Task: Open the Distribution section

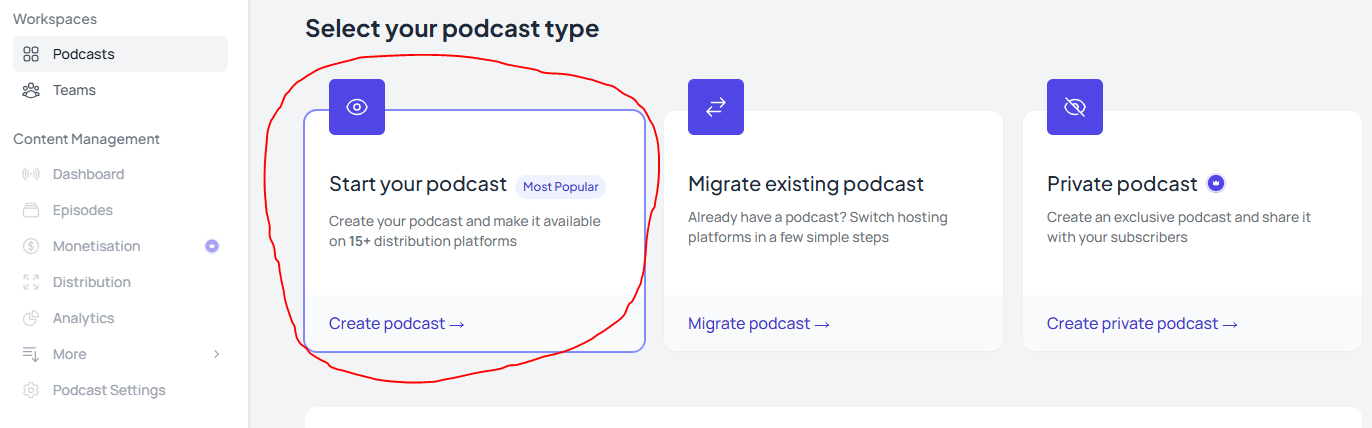Action: [x=120, y=282]
